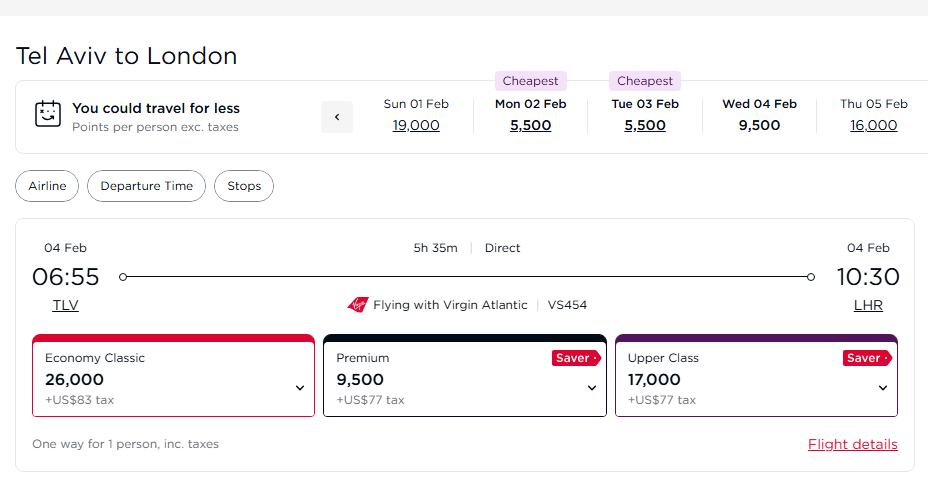
Task: Click the previous dates arrow
Action: pos(337,117)
